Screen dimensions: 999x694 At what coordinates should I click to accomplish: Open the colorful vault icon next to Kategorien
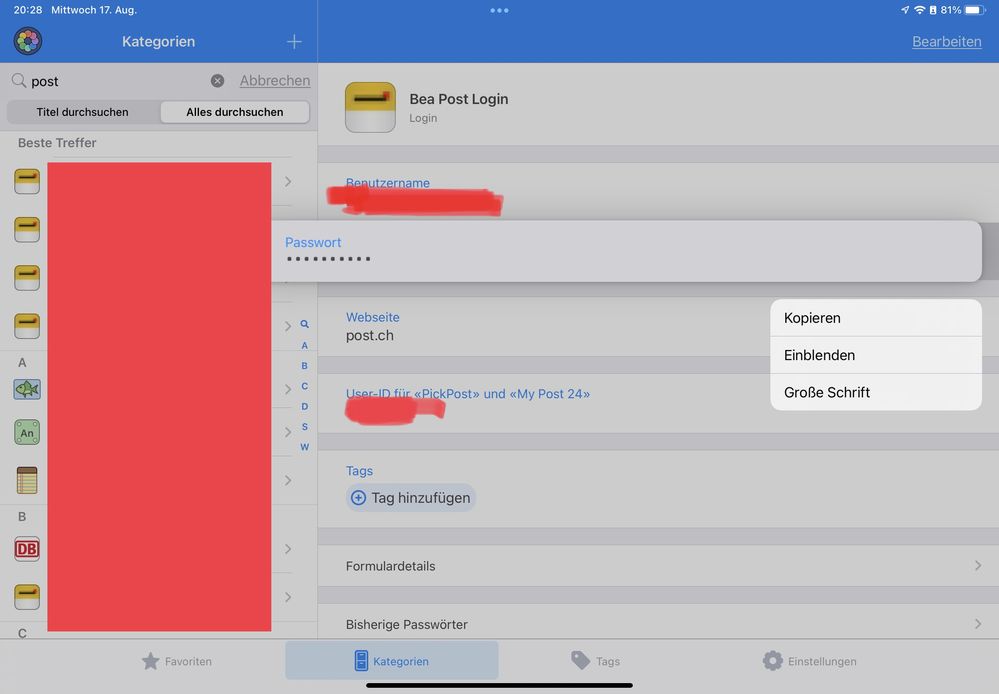pyautogui.click(x=28, y=41)
